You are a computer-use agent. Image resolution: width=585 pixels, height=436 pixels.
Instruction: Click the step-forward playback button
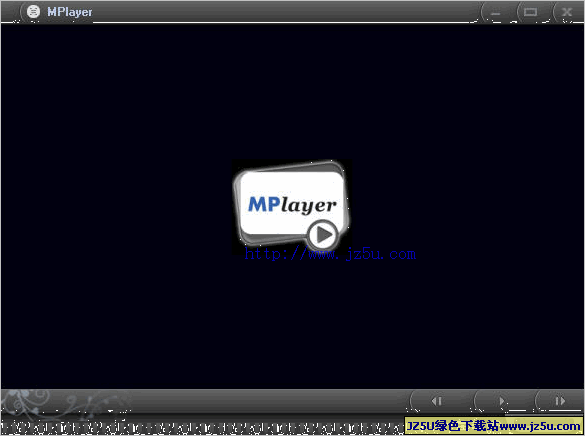pos(560,401)
